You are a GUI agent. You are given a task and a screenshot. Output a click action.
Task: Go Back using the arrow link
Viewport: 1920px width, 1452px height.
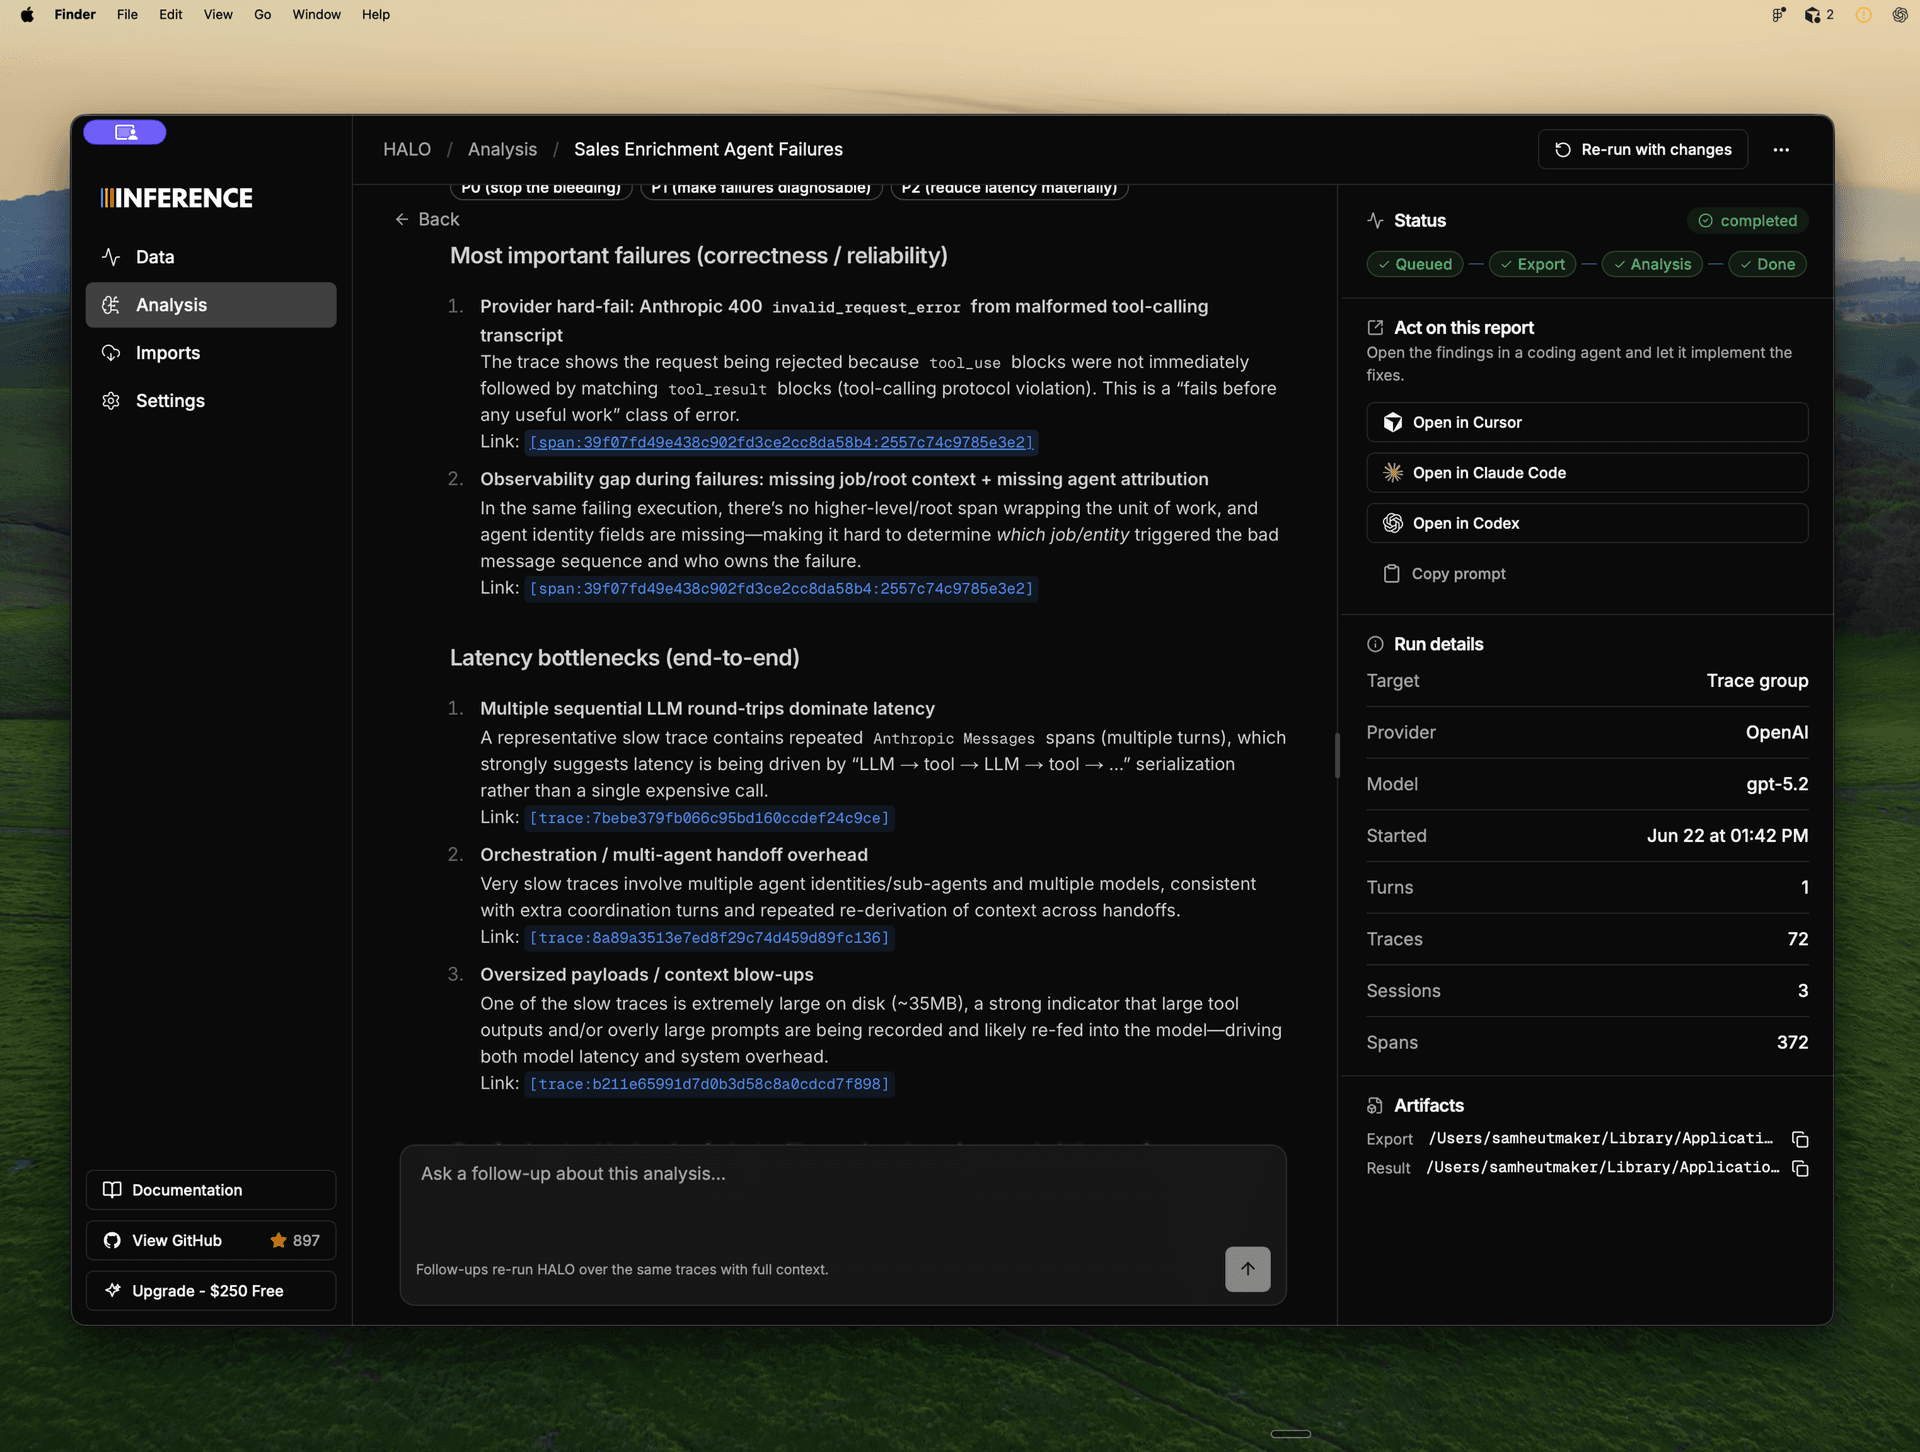tap(427, 219)
